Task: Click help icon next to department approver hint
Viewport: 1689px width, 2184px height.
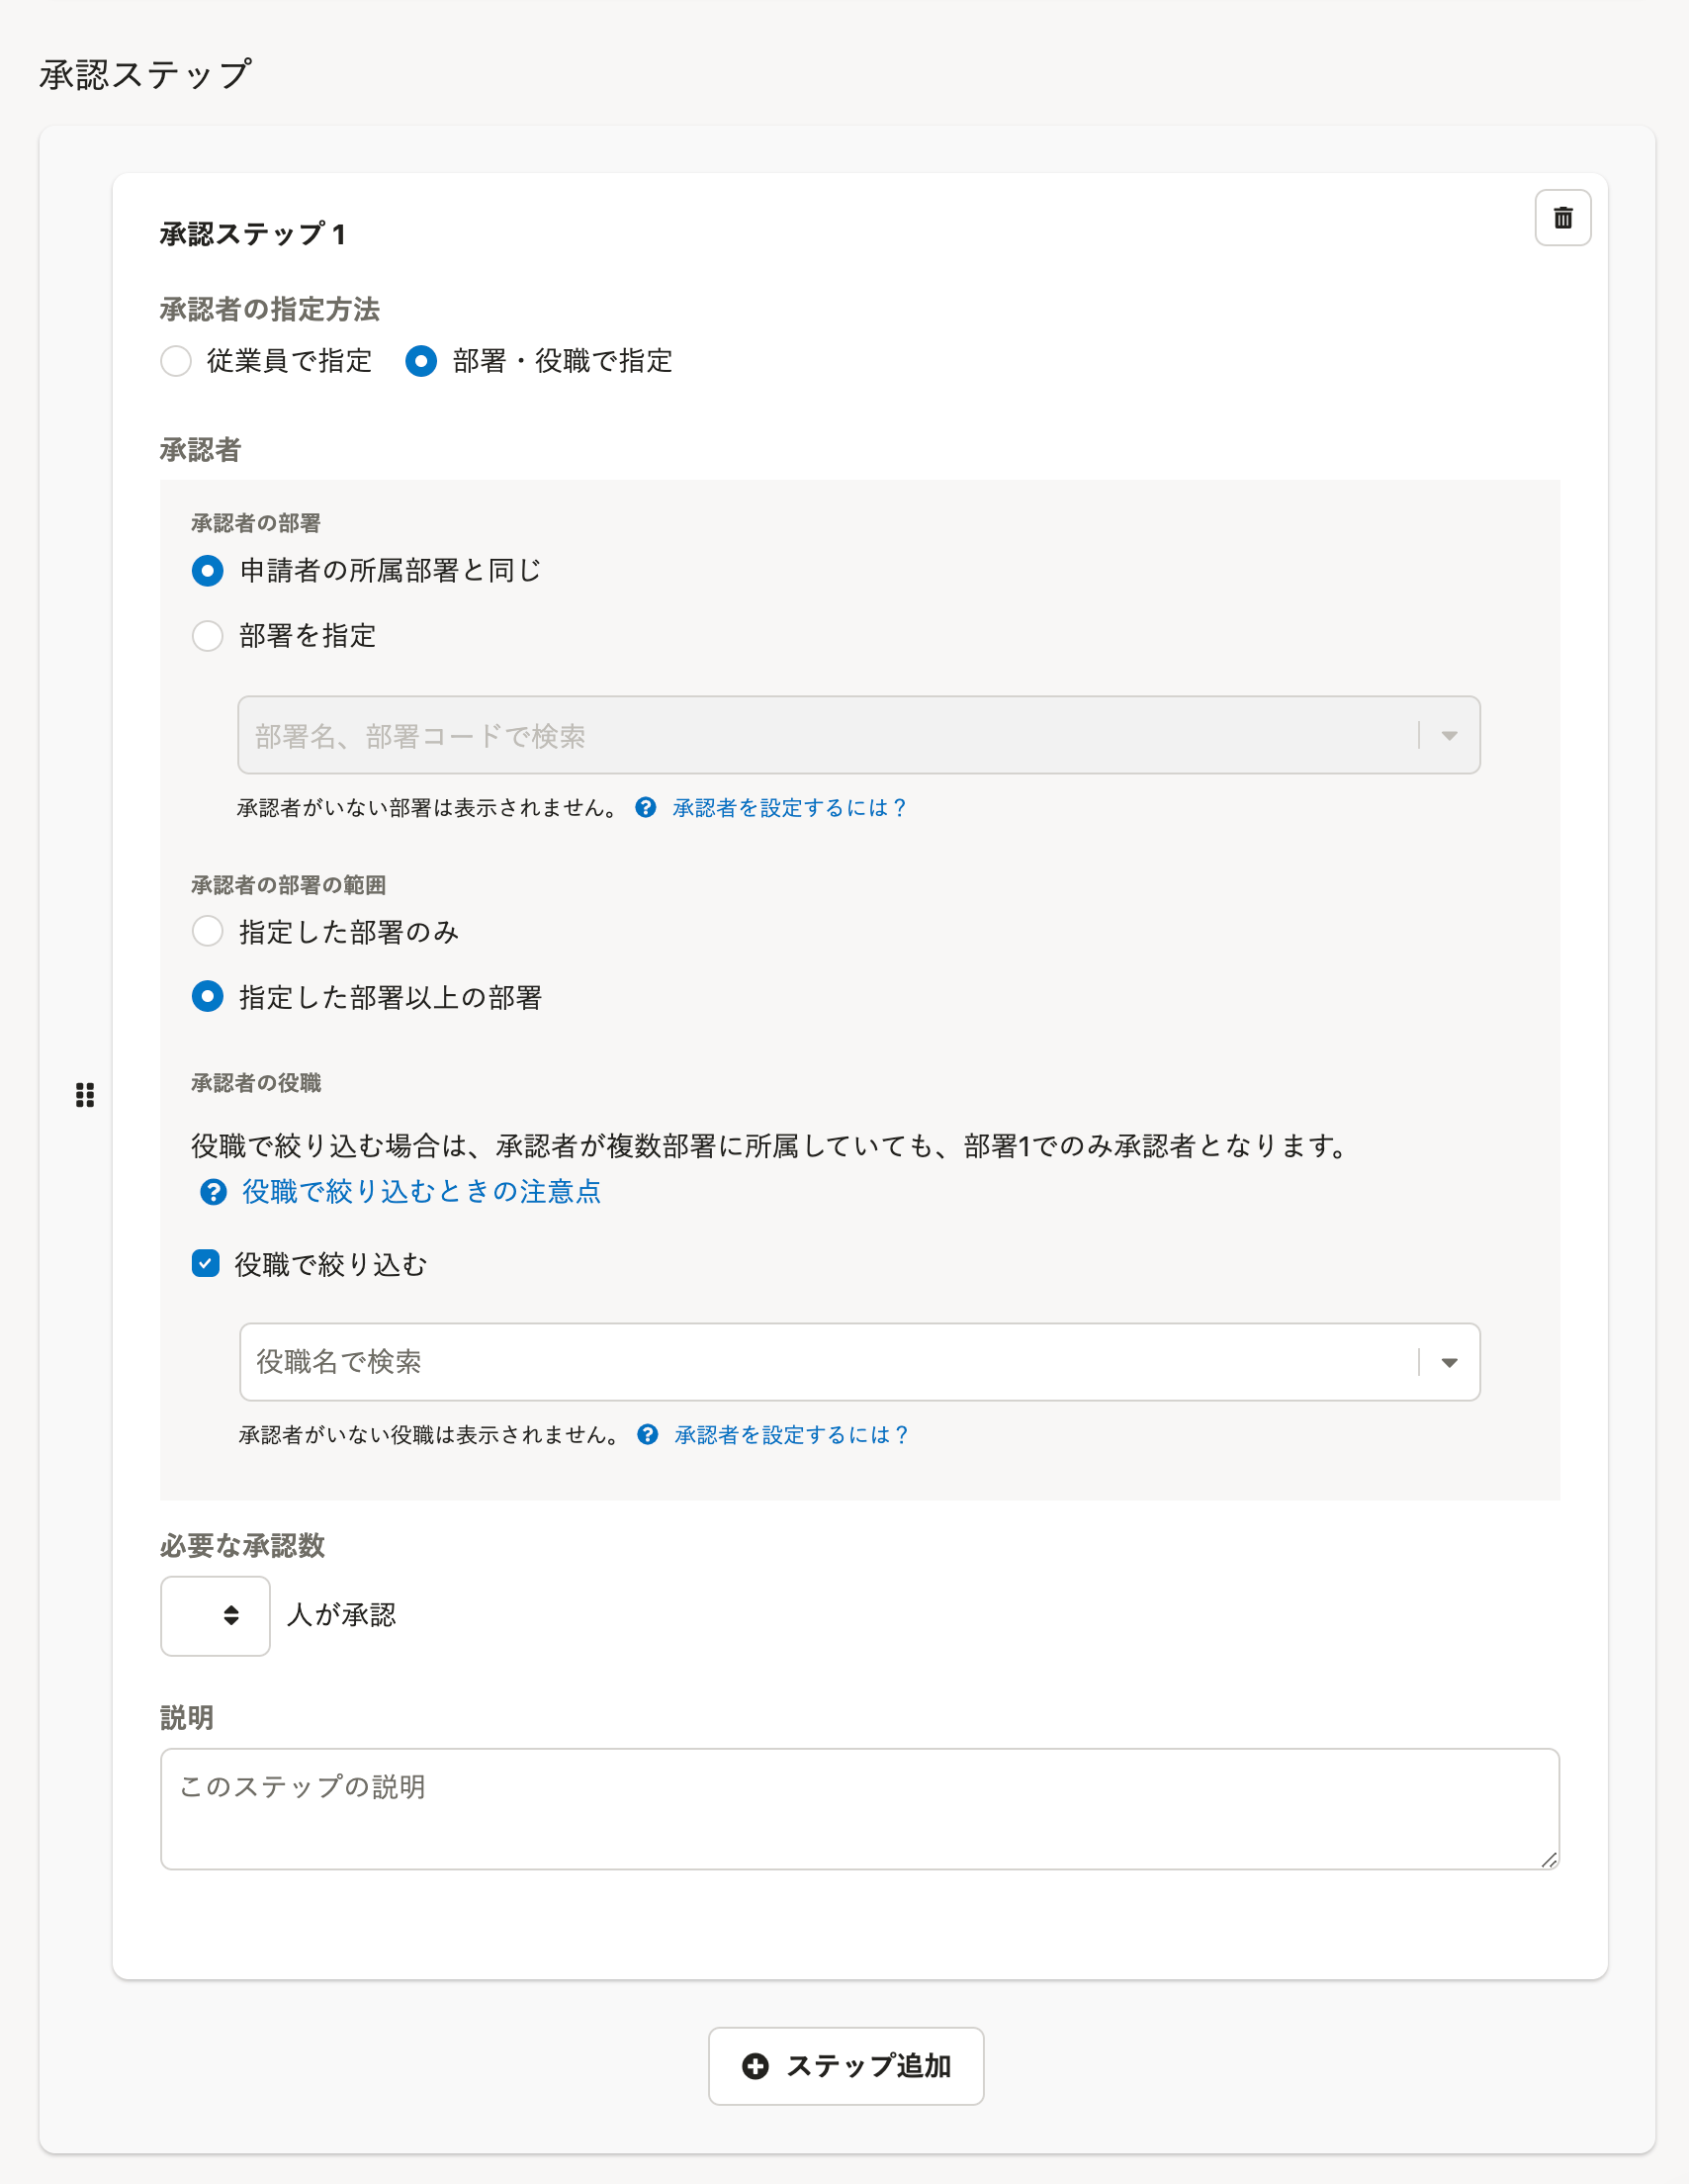Action: click(x=646, y=807)
